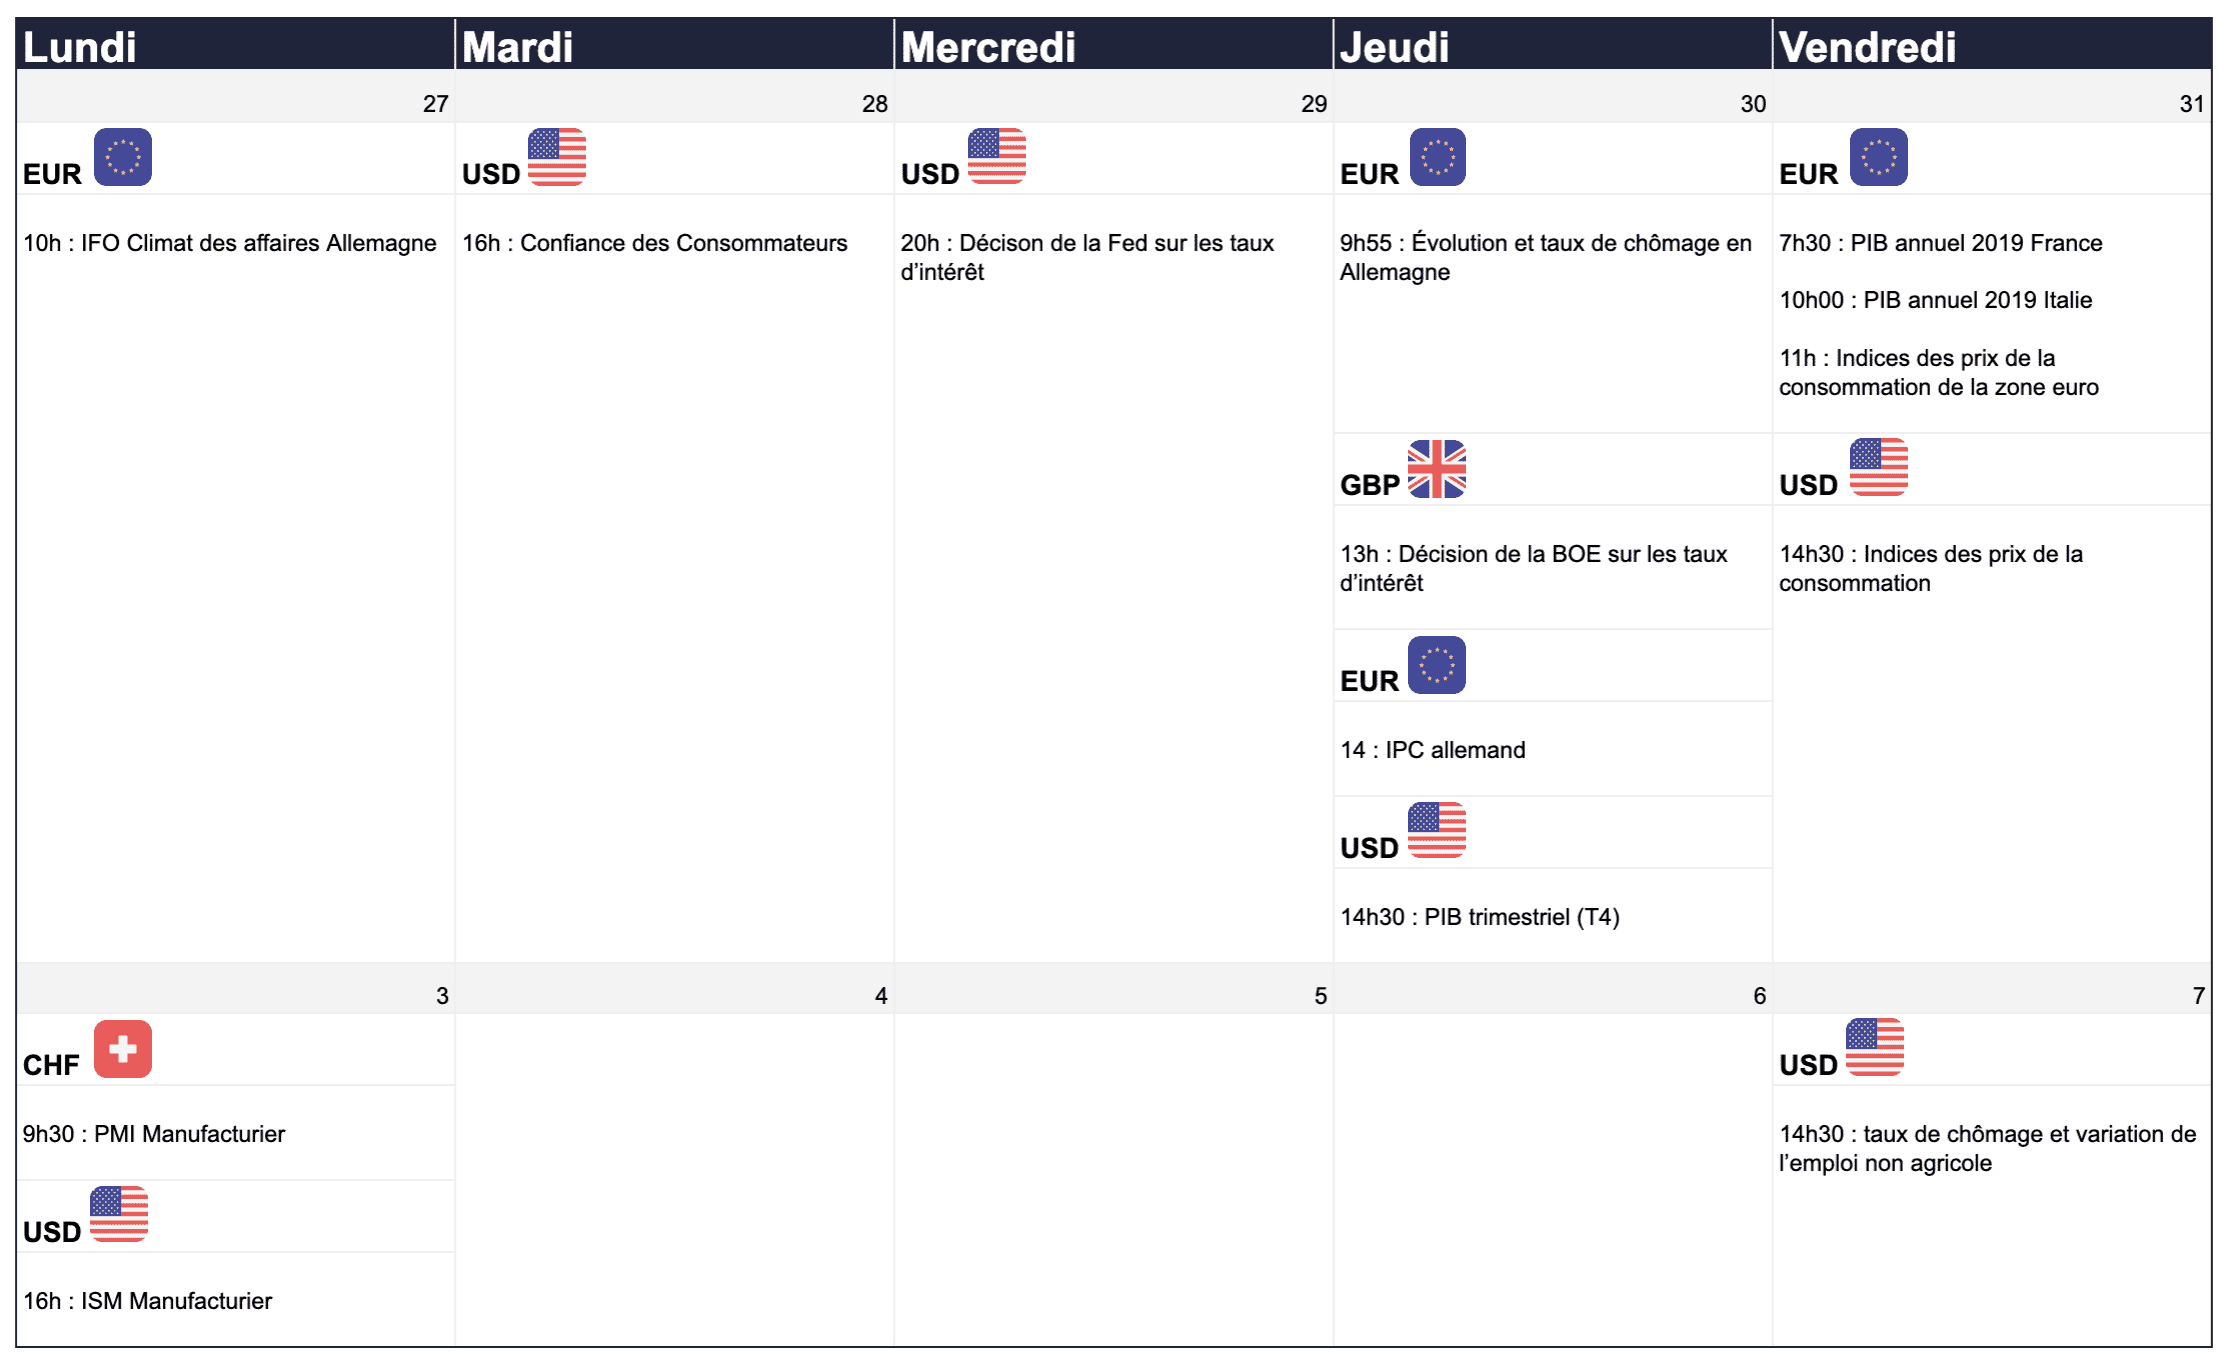The width and height of the screenshot is (2230, 1362).
Task: Click the US flag above ISM Manufacturier
Action: [x=119, y=1214]
